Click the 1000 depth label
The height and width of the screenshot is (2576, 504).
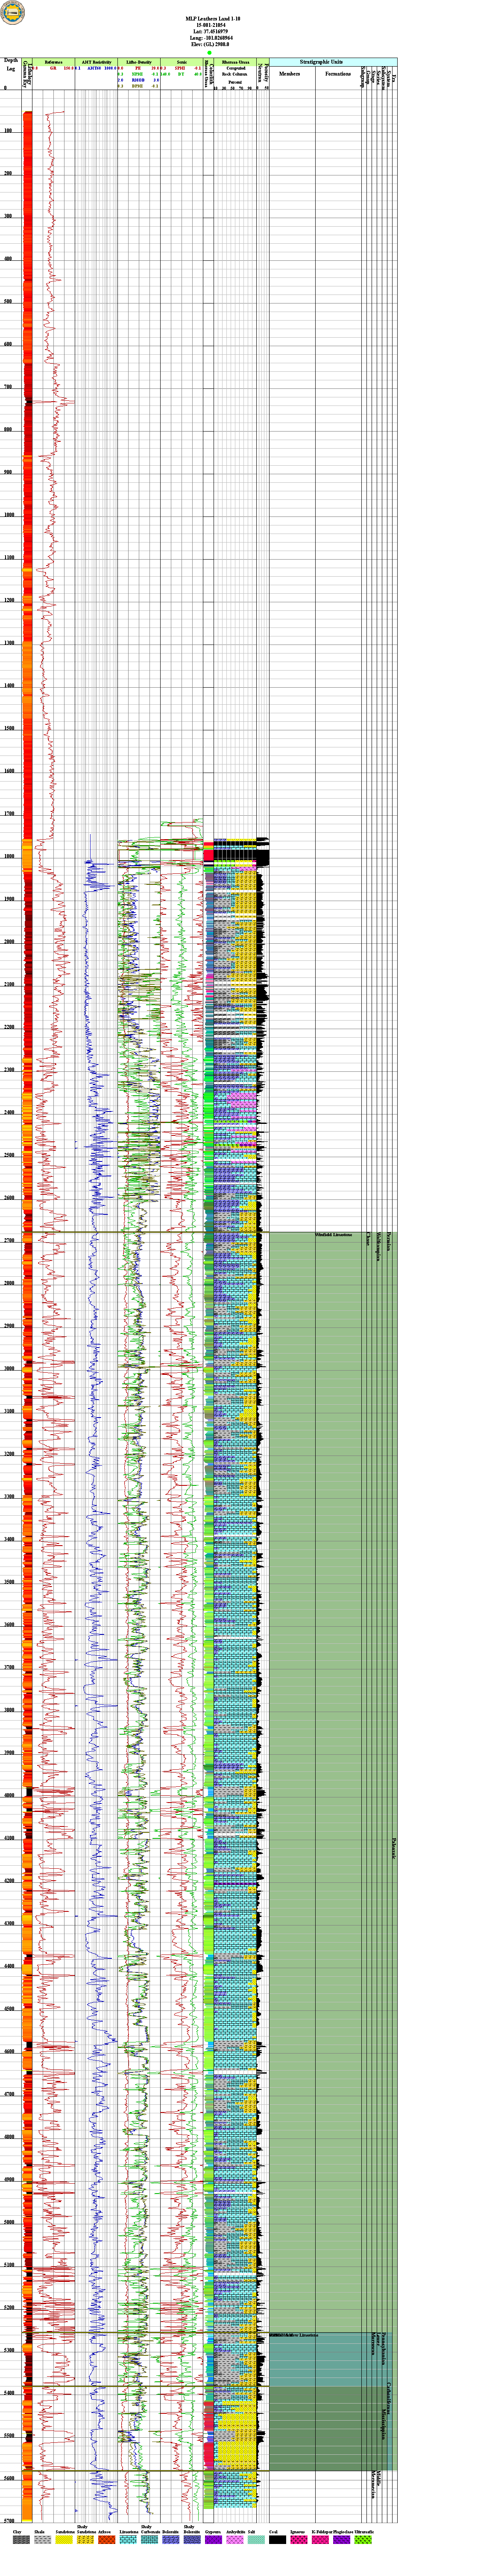(9, 515)
